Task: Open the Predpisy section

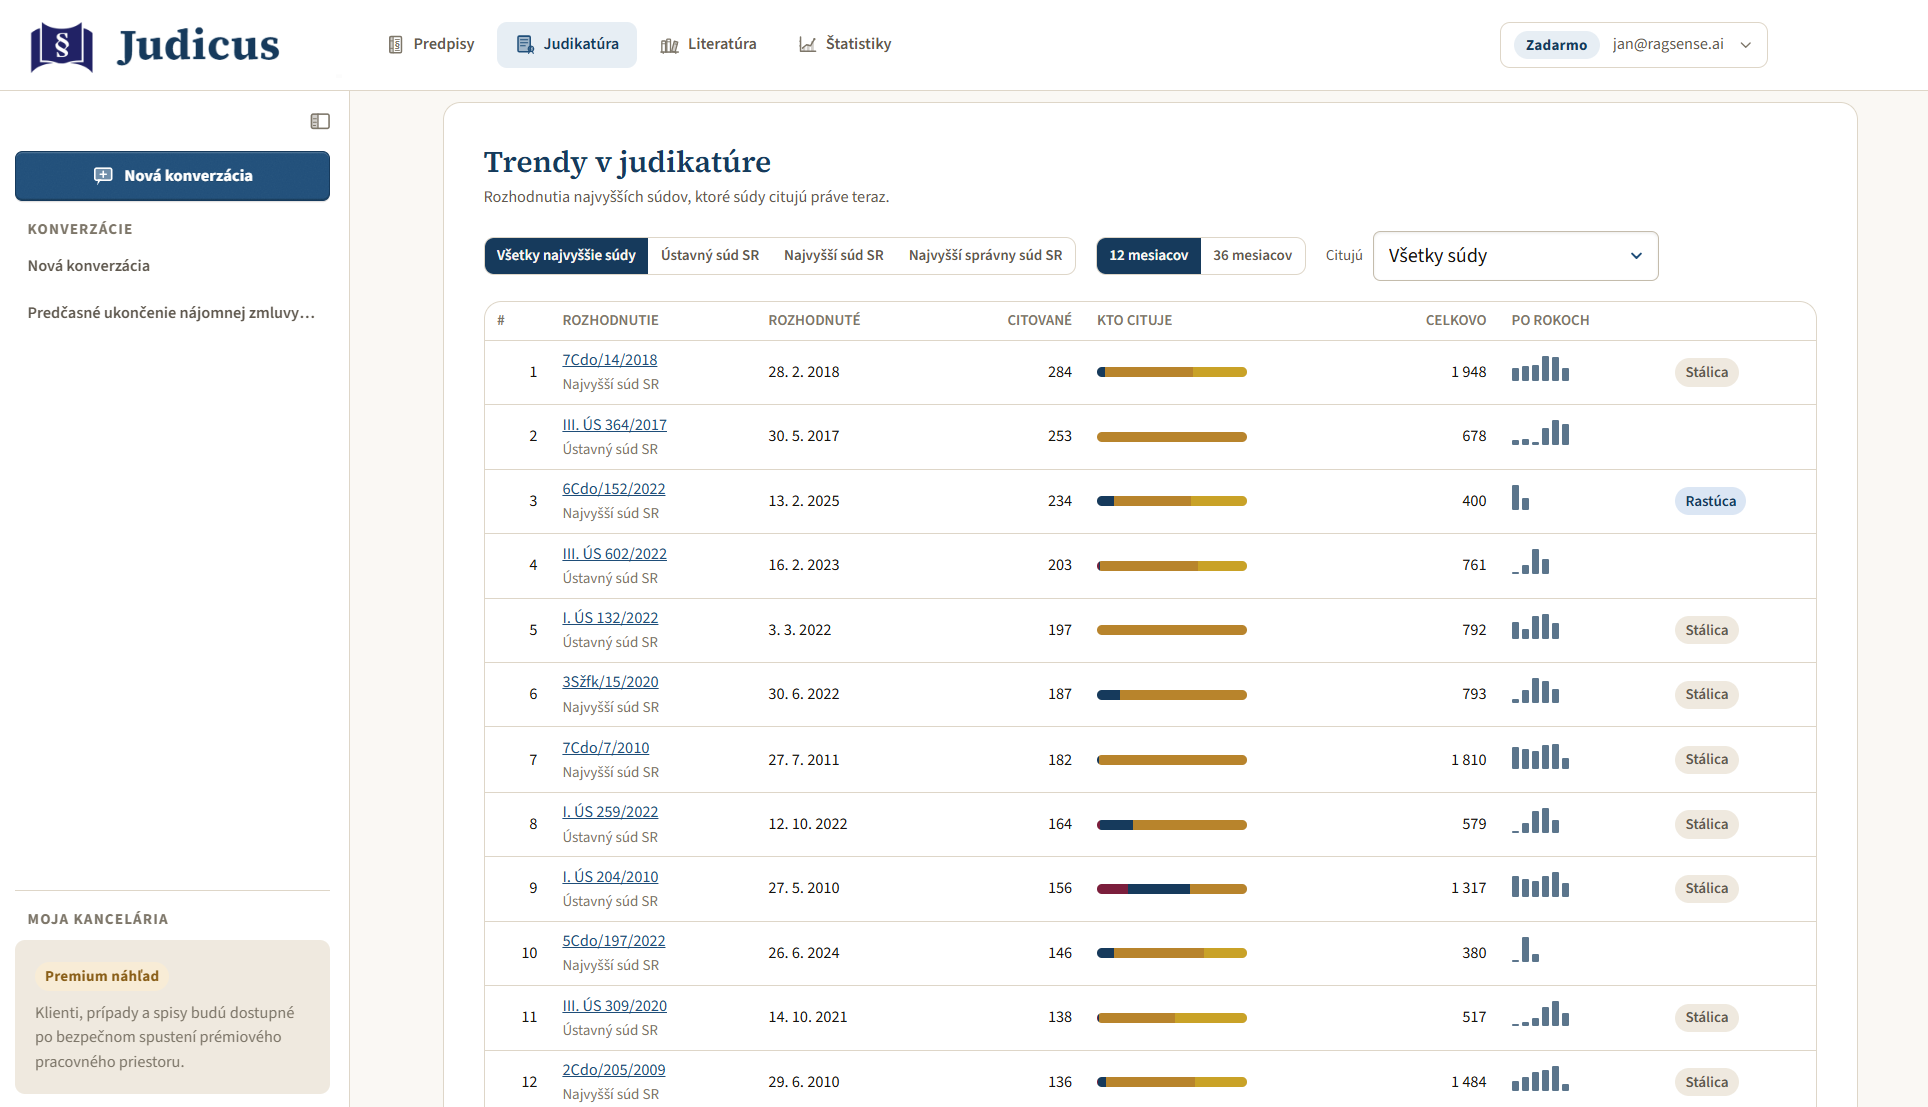Action: pyautogui.click(x=431, y=44)
